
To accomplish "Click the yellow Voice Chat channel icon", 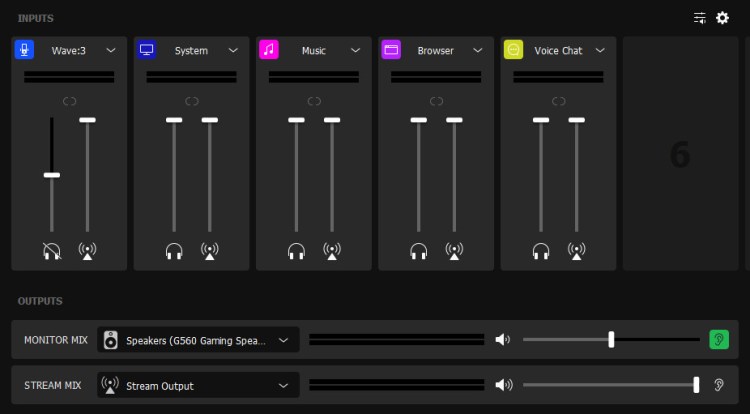I will point(513,50).
